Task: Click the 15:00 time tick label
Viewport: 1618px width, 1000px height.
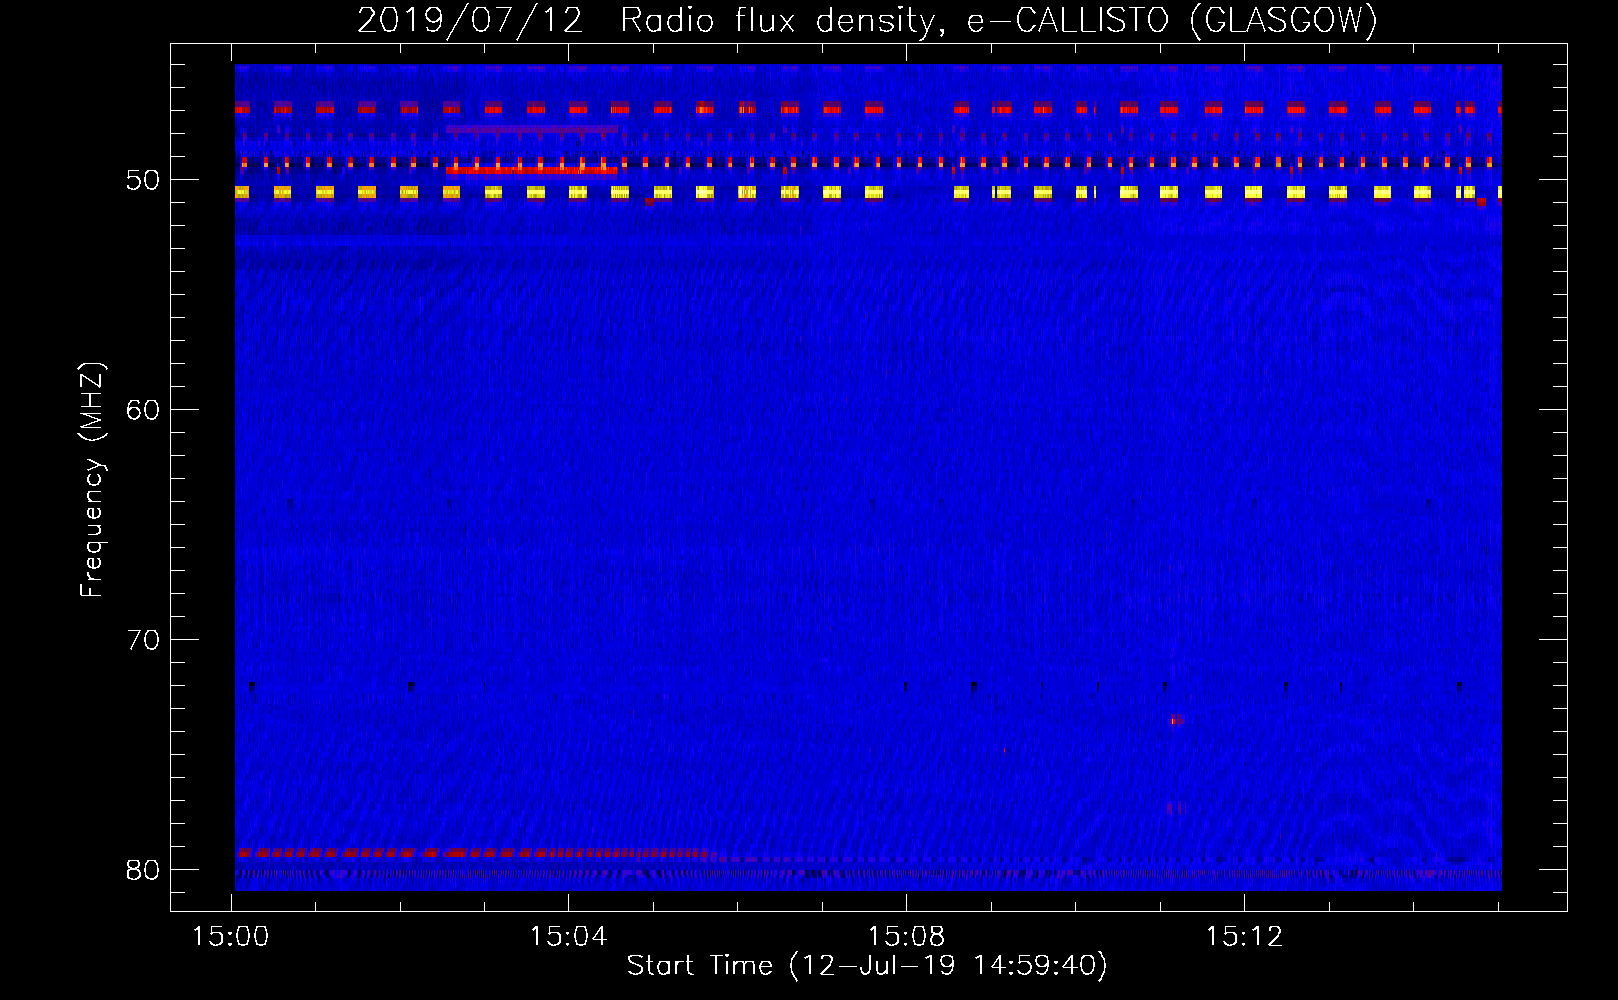Action: point(231,937)
